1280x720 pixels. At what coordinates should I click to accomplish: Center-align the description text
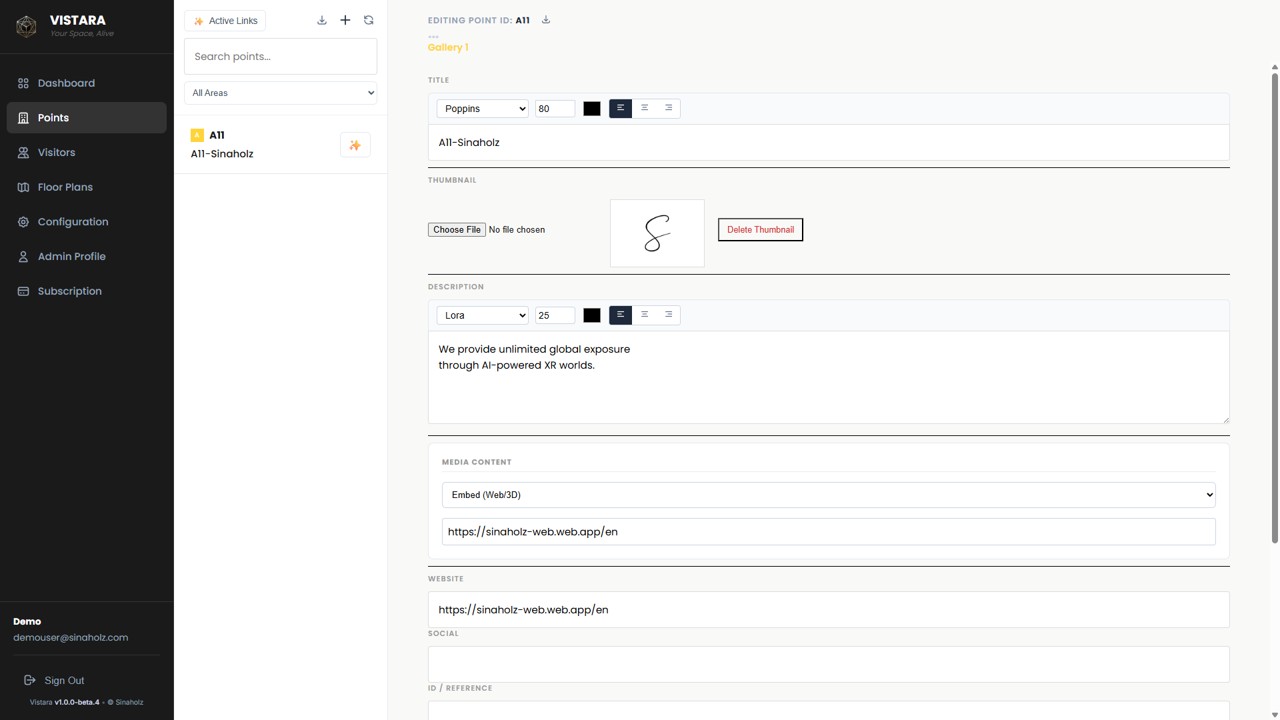point(644,315)
